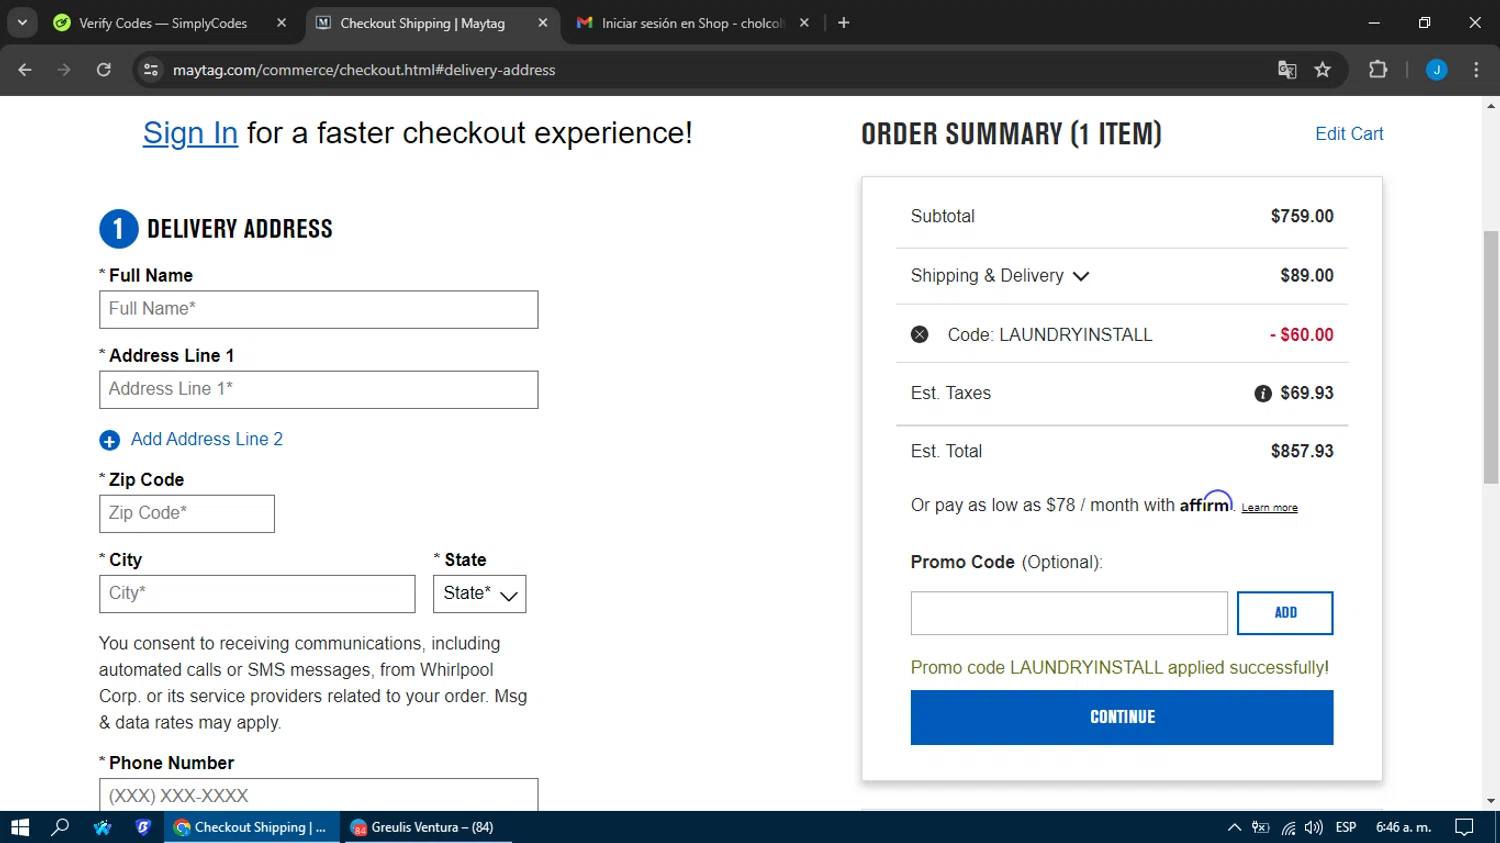Open the network Wi-Fi tray icon

[1288, 827]
